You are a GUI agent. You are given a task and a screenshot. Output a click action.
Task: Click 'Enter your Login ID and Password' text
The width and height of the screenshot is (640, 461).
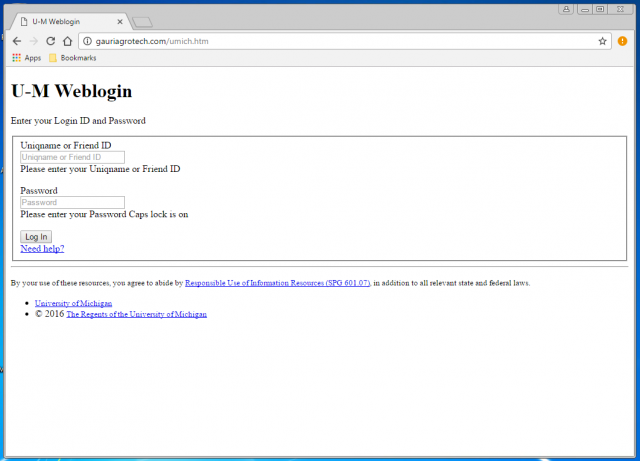[78, 121]
